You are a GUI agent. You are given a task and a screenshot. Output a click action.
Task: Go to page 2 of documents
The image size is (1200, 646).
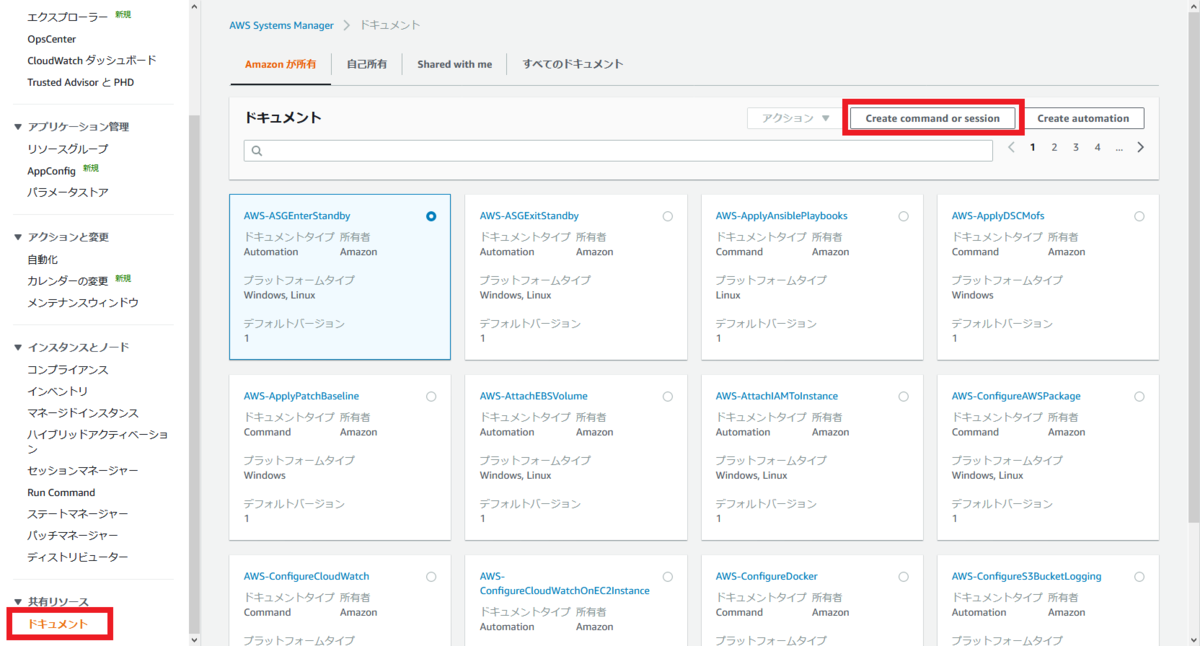coord(1054,147)
